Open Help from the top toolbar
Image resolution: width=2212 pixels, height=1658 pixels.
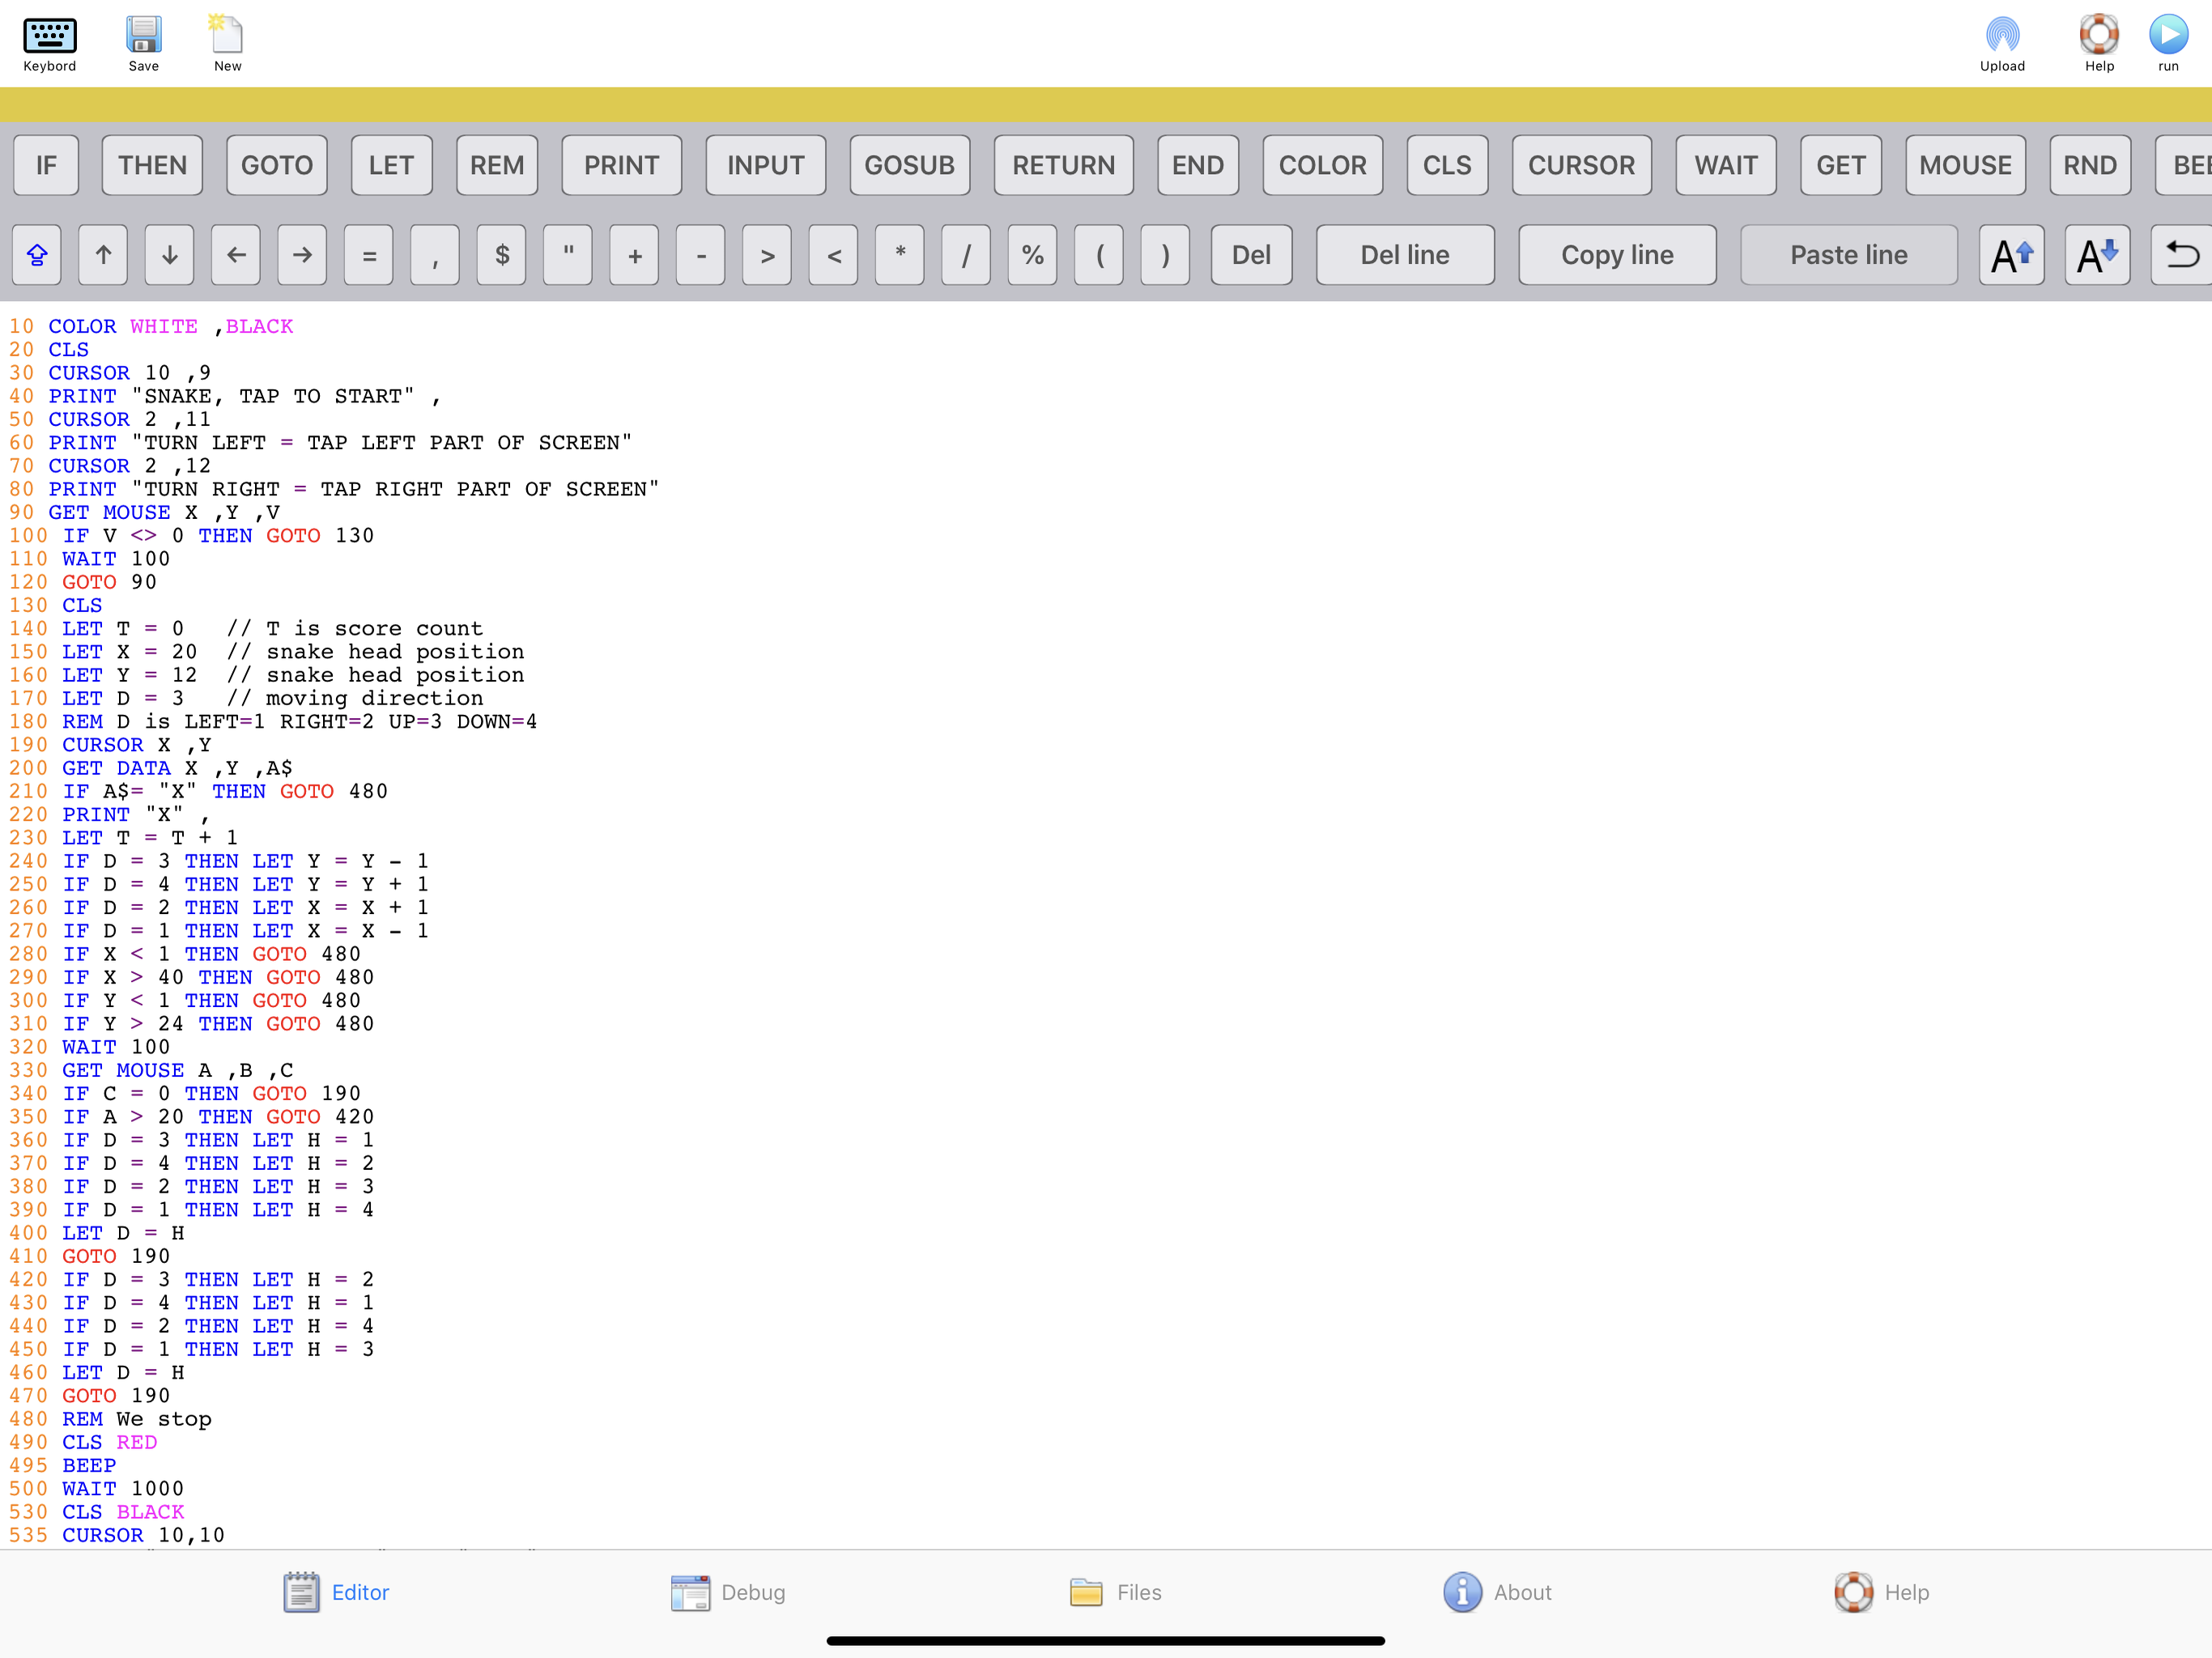point(2098,40)
